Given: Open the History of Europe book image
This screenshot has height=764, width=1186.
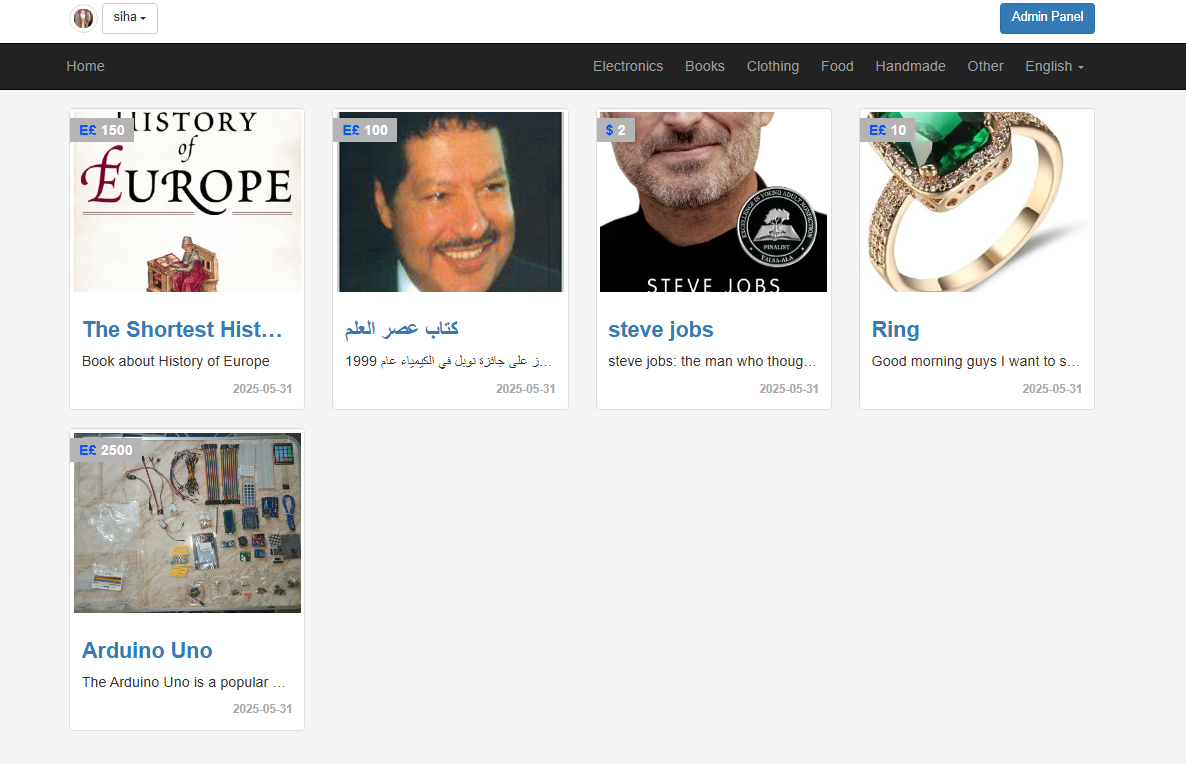Looking at the screenshot, I should [188, 202].
